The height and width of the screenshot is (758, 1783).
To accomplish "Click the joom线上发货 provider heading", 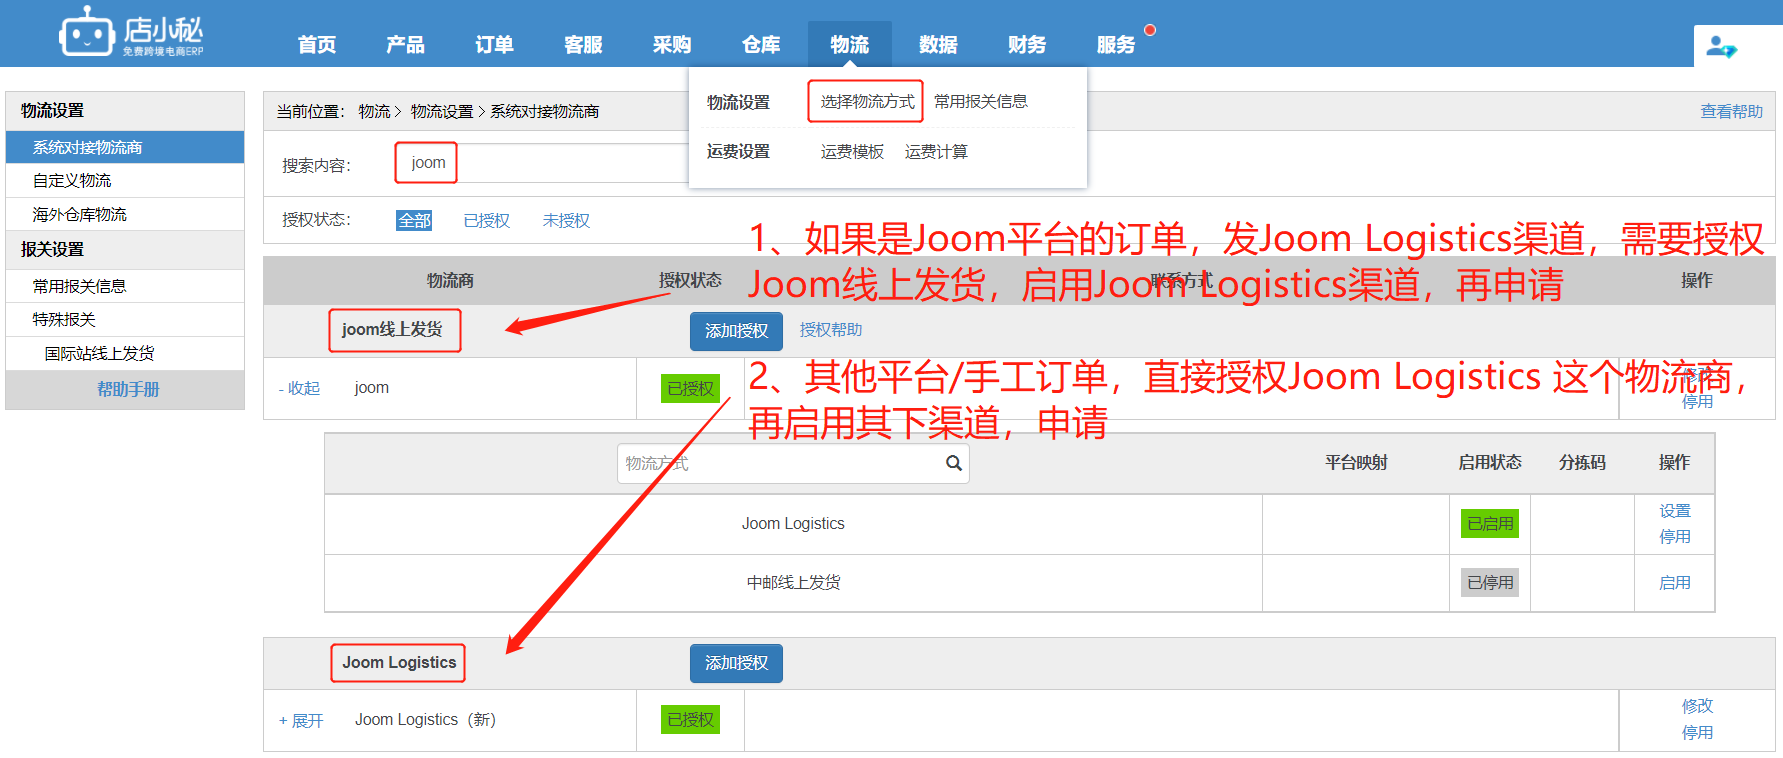I will (x=392, y=330).
